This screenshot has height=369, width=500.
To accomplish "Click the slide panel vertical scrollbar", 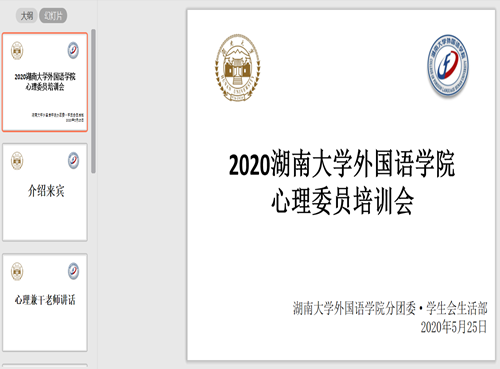I will 94,101.
